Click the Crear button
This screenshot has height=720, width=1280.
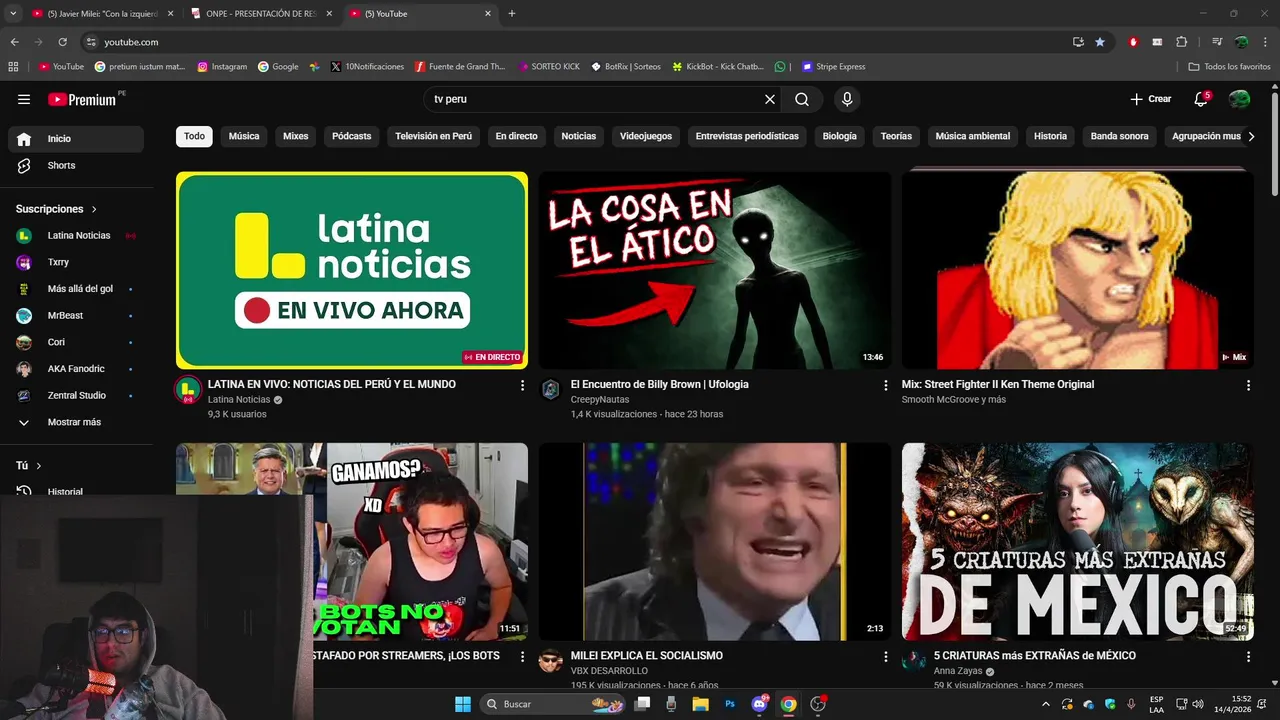tap(1151, 99)
